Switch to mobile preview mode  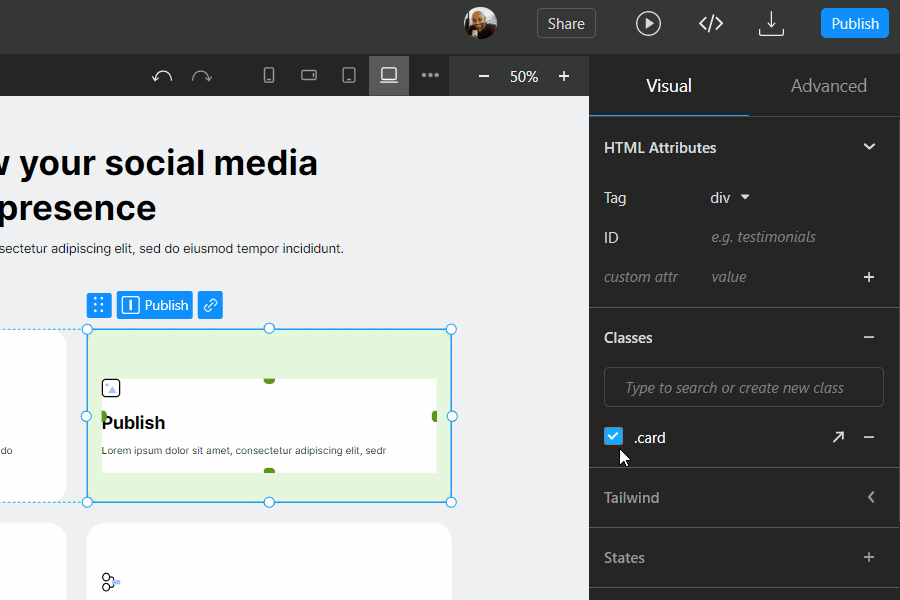[x=268, y=75]
